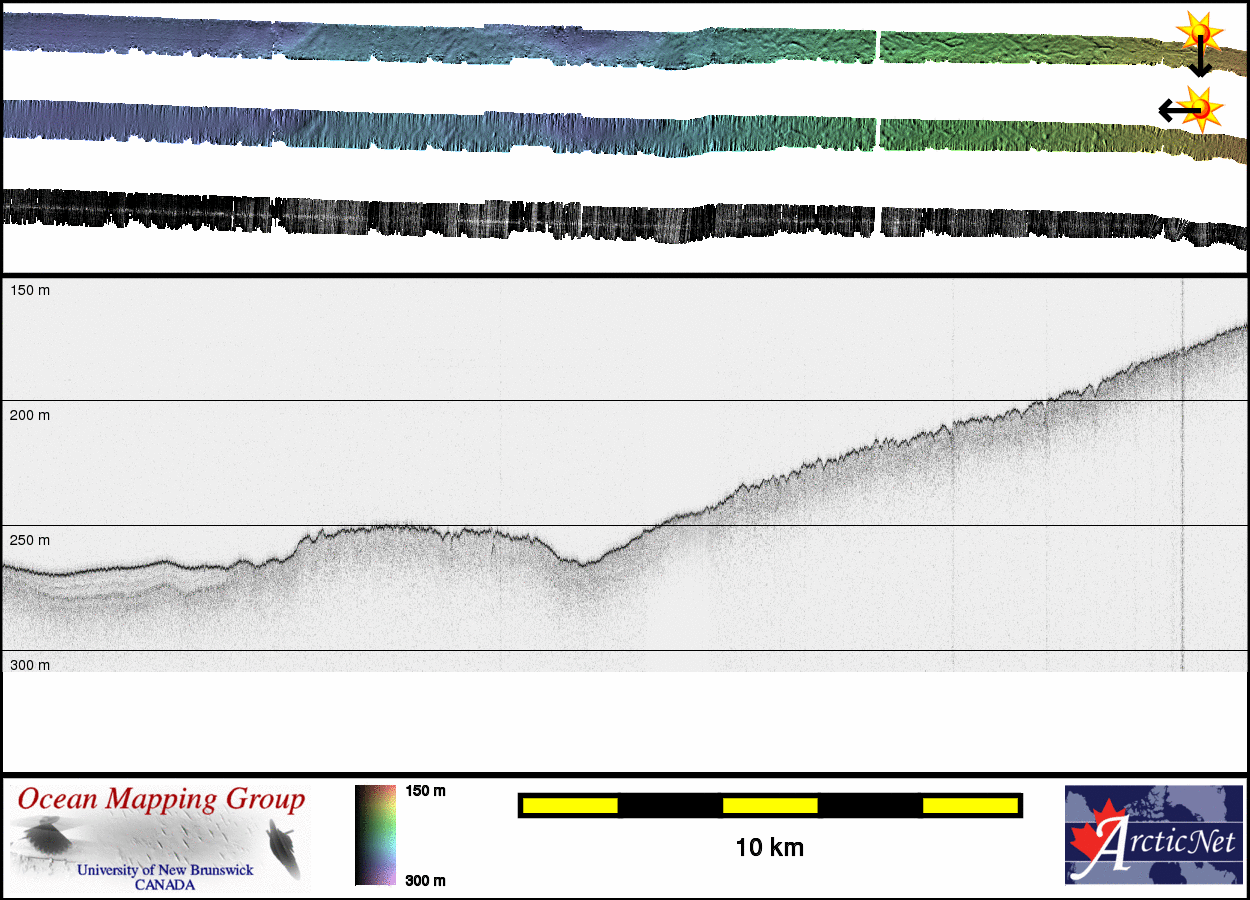The width and height of the screenshot is (1250, 900).
Task: Click the 10 km scale label
Action: 769,848
